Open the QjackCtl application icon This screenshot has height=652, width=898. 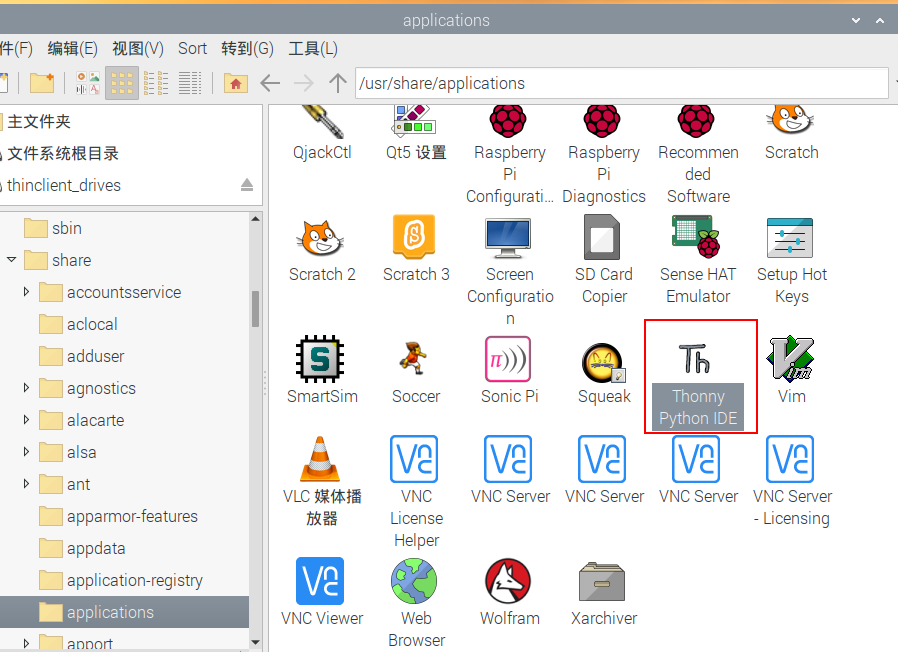tap(322, 121)
